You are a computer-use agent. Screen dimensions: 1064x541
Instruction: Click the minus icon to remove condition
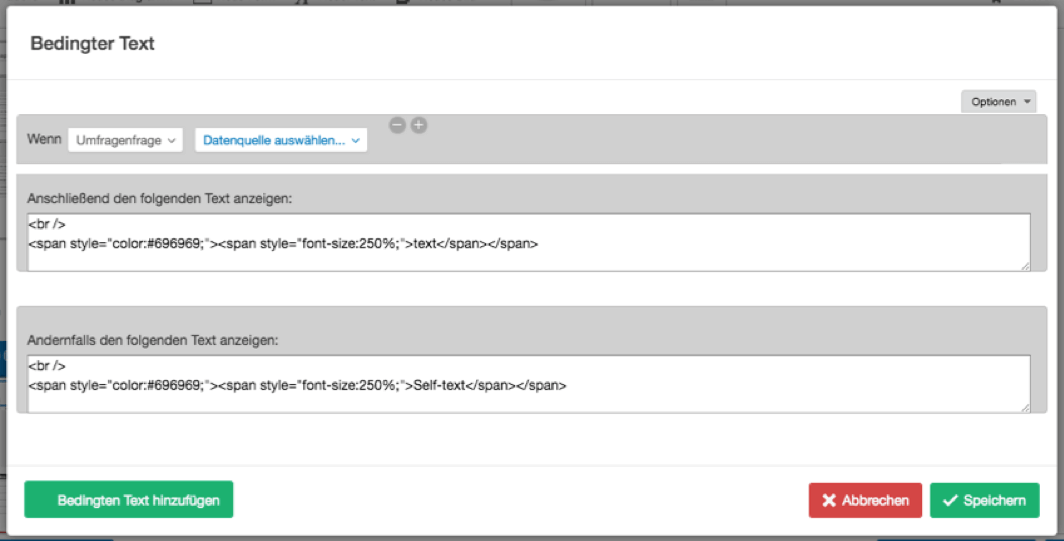click(397, 125)
